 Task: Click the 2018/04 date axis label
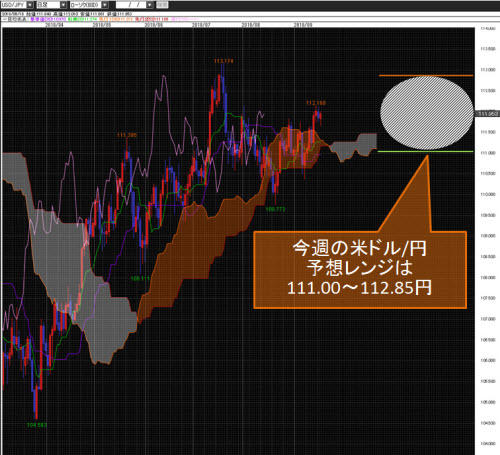click(x=54, y=25)
